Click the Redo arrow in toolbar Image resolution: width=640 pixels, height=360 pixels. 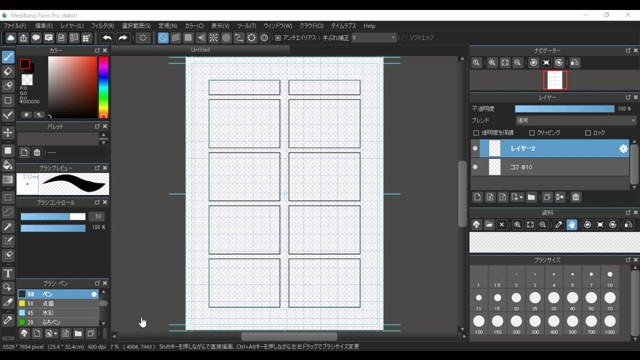[x=122, y=38]
